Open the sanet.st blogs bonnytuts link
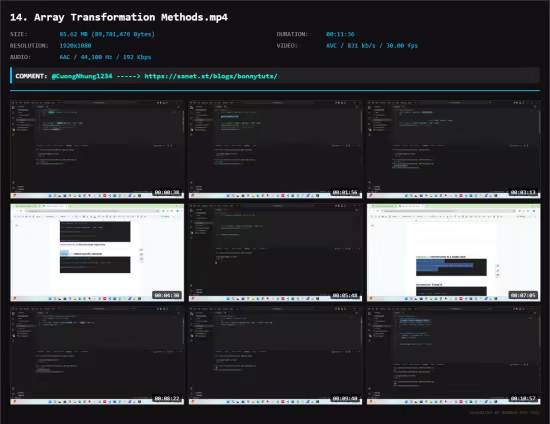 click(x=211, y=76)
